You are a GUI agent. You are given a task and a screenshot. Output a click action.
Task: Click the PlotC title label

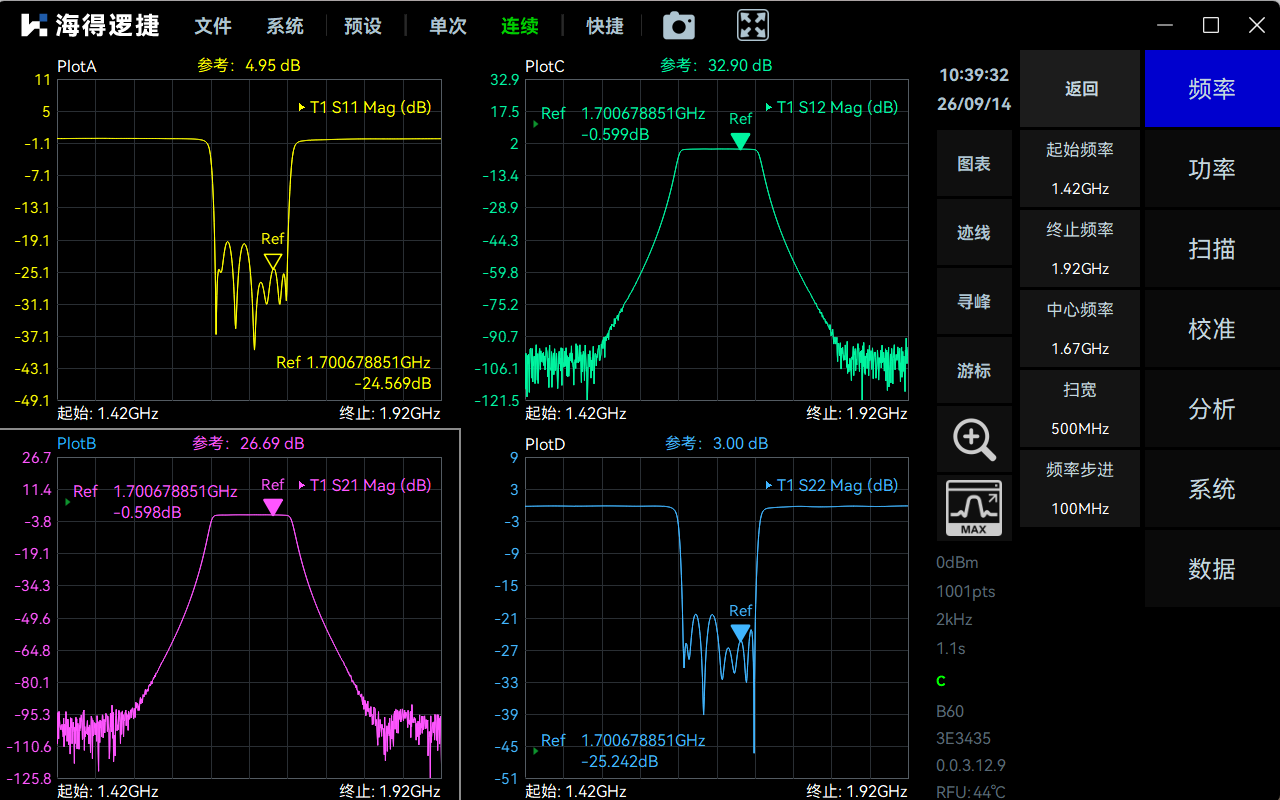click(545, 67)
